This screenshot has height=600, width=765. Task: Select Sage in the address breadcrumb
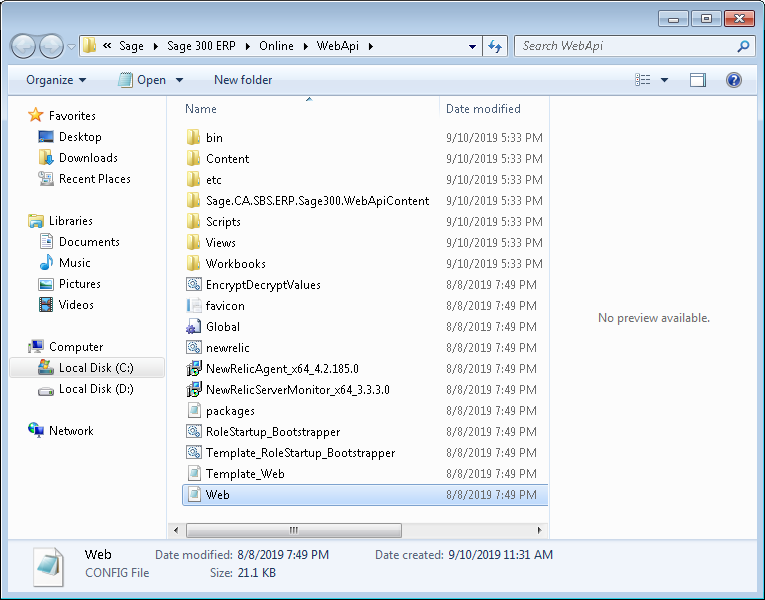[x=131, y=46]
